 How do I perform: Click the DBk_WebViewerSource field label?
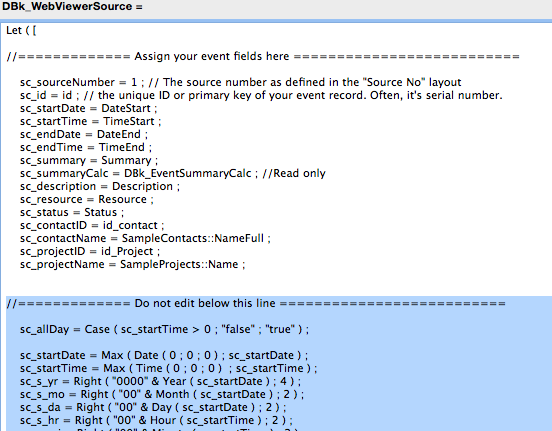[x=72, y=7]
